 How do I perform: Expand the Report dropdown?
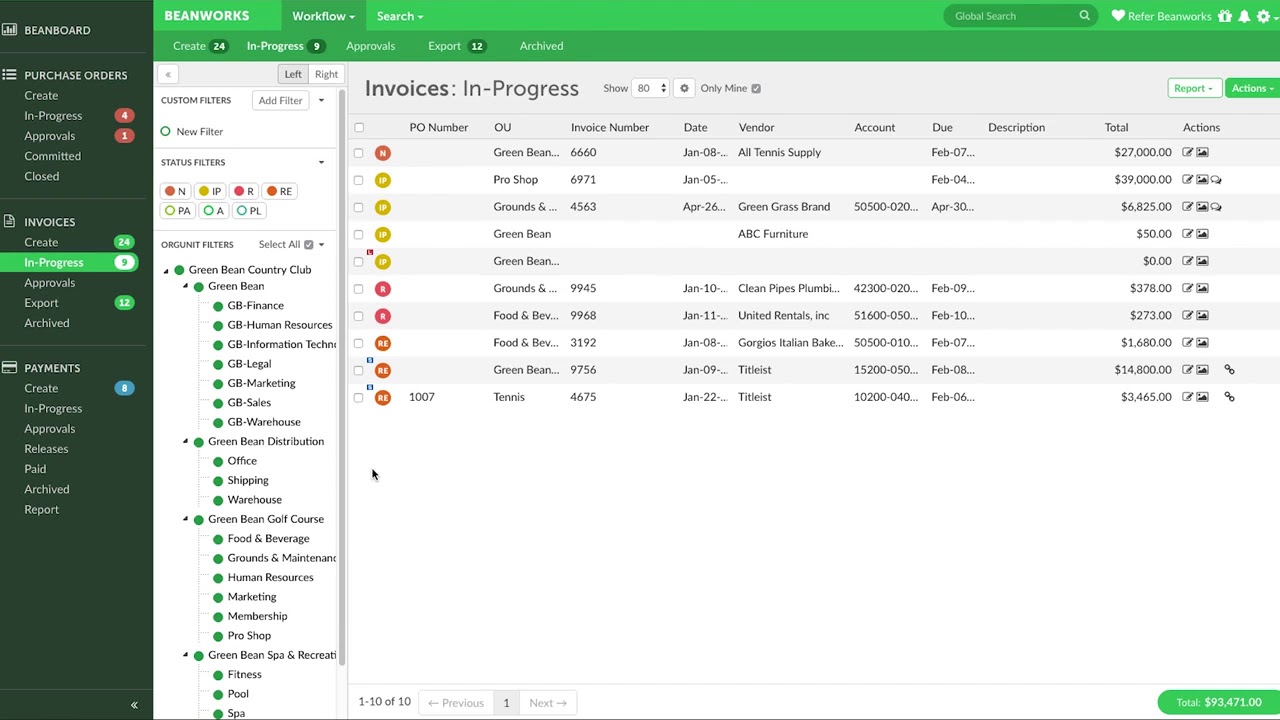(x=1194, y=88)
